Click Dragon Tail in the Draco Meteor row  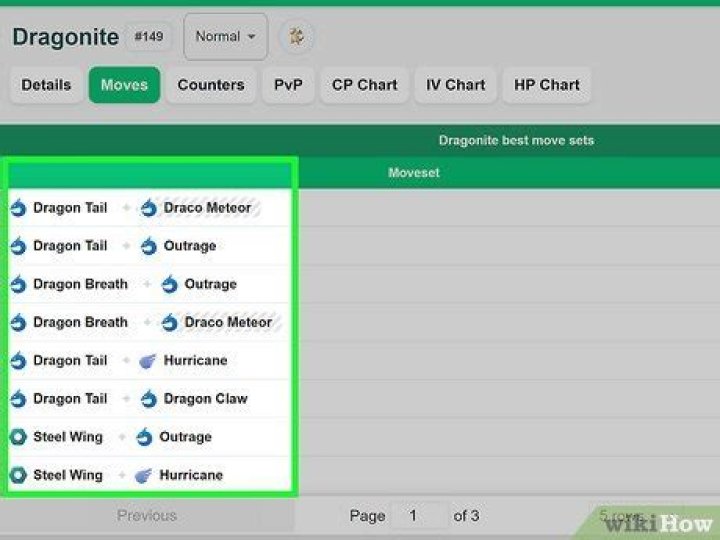point(70,208)
